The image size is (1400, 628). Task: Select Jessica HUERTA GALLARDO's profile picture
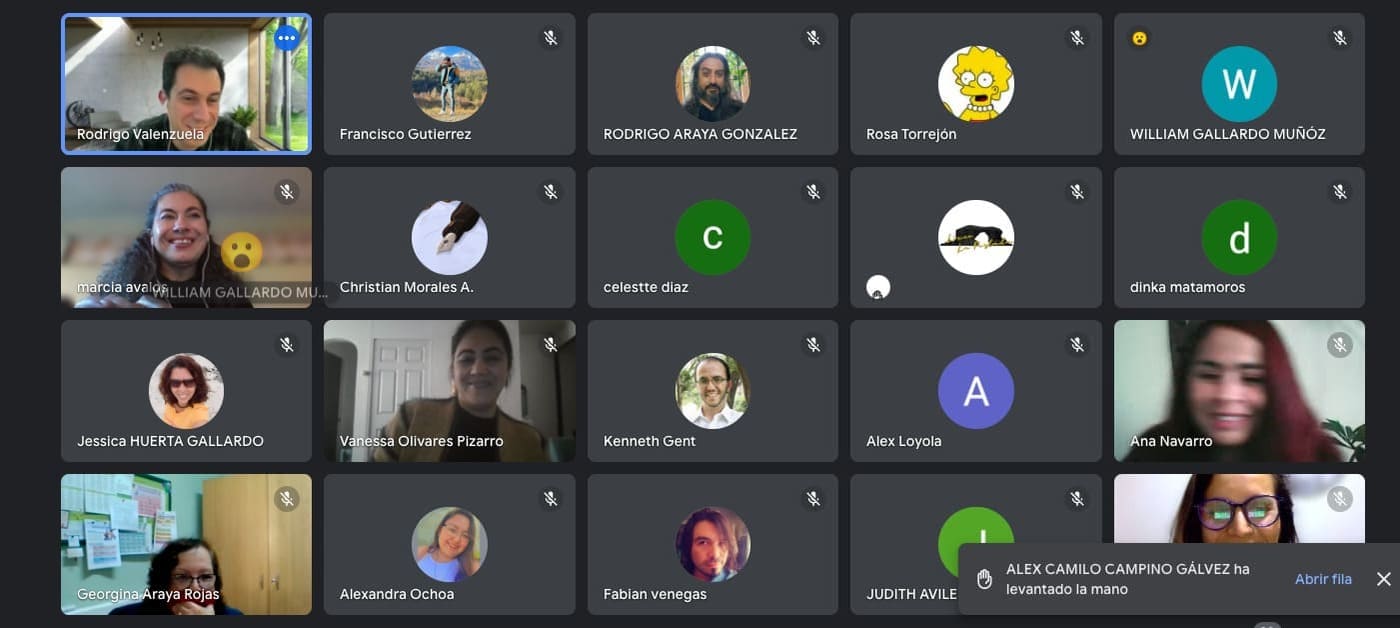tap(186, 391)
